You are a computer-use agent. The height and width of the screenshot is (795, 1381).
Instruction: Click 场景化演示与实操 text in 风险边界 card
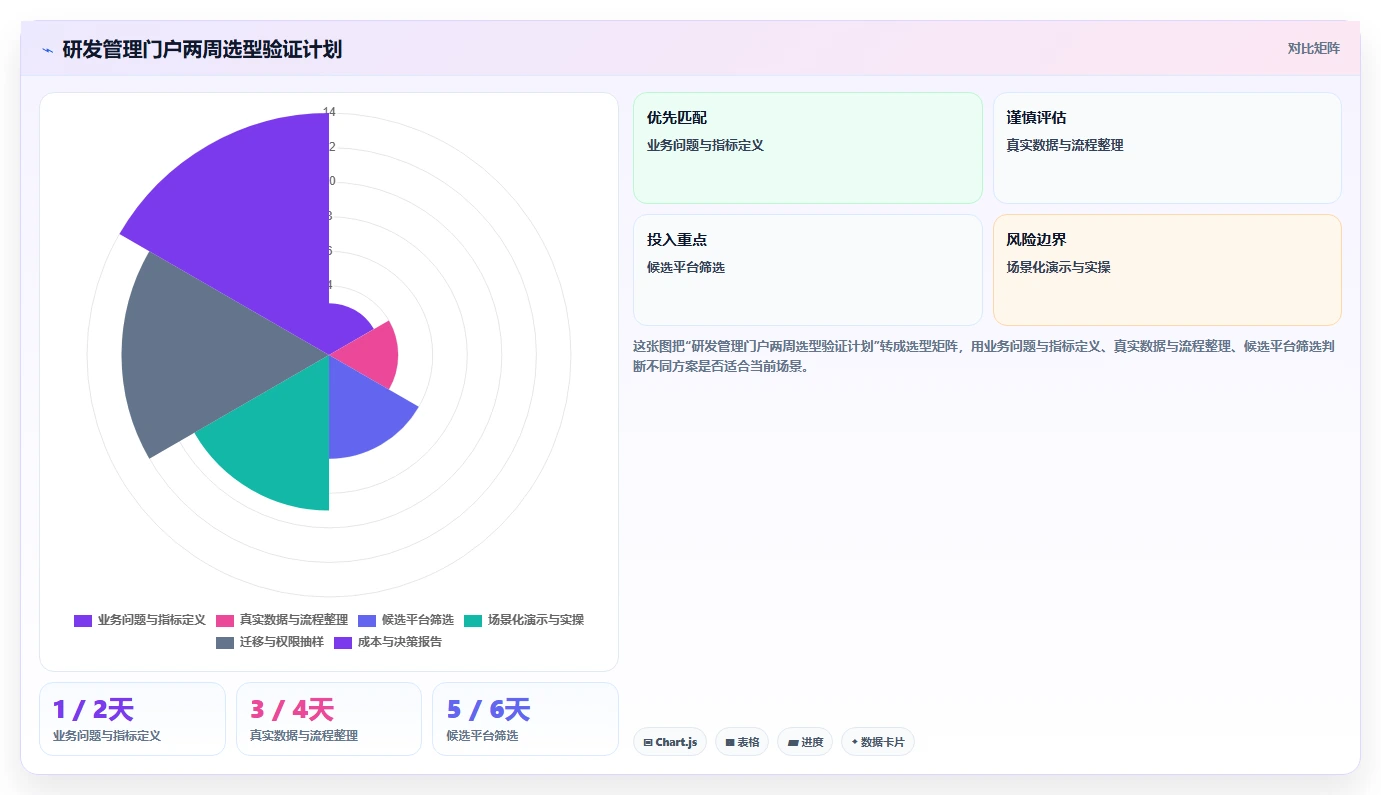(x=1058, y=268)
